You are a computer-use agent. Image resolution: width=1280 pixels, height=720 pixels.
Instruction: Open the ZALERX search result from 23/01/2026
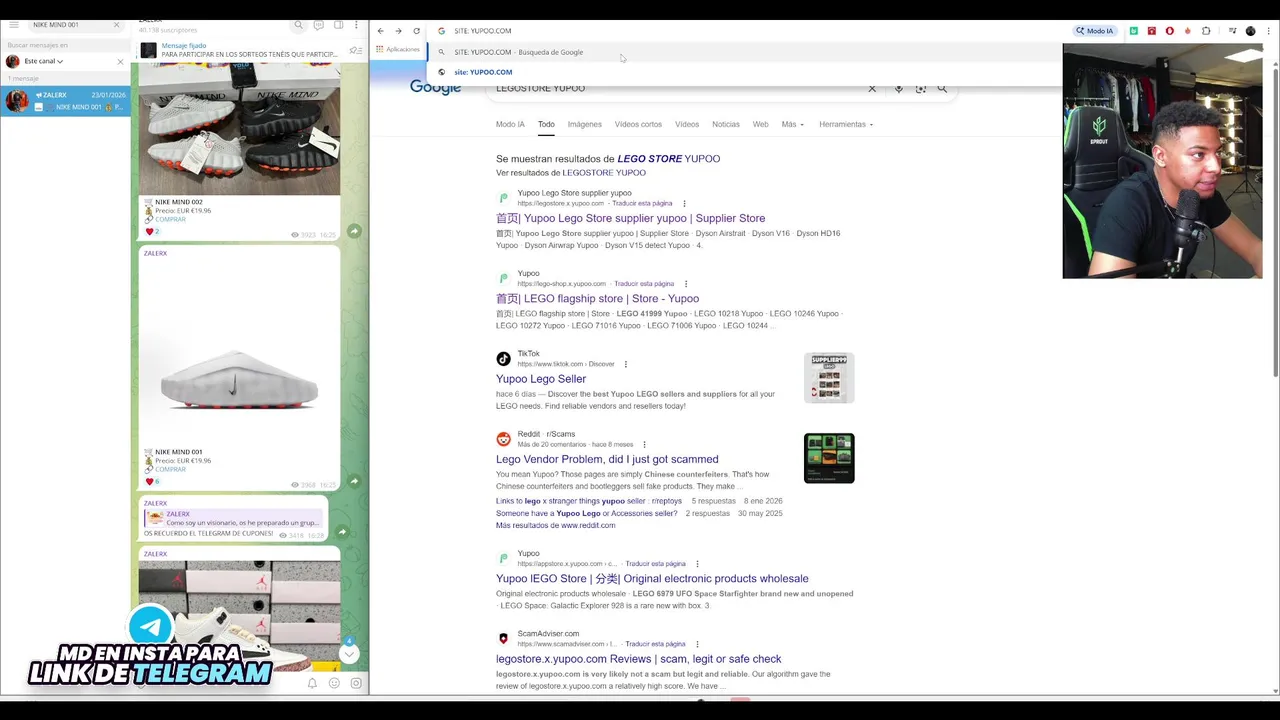pos(65,101)
